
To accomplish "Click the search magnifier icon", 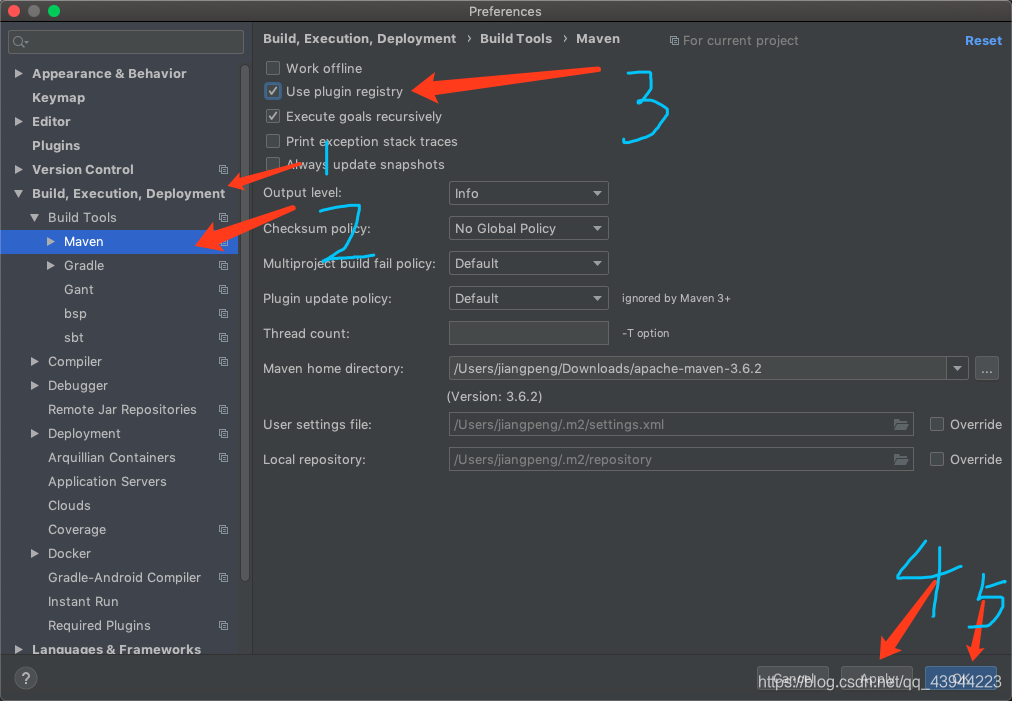I will point(20,42).
